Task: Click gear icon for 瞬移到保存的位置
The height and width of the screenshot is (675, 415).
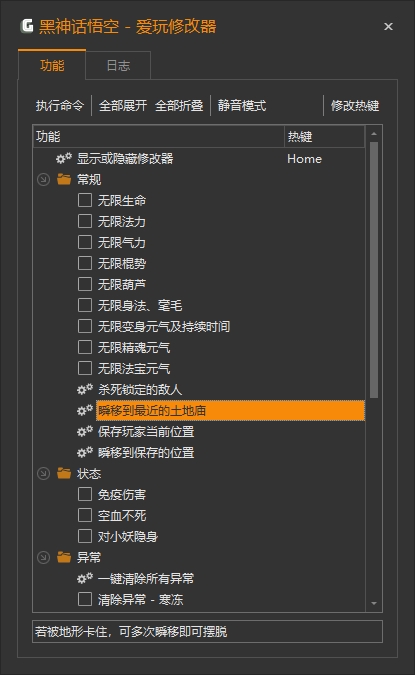Action: pos(85,452)
